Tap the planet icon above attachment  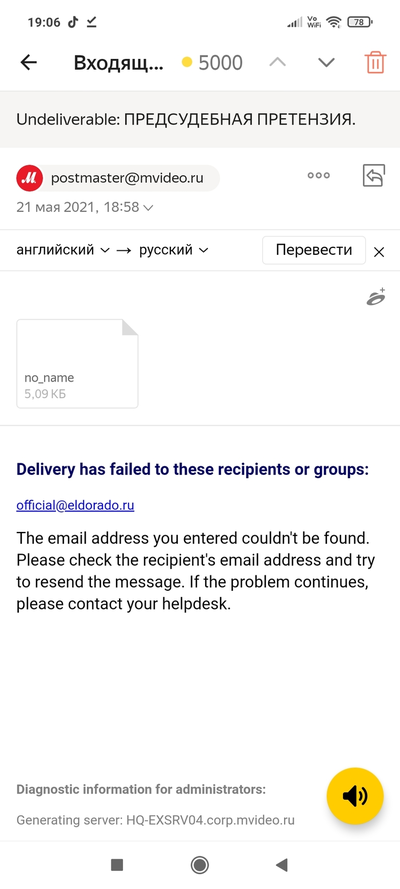[x=376, y=297]
